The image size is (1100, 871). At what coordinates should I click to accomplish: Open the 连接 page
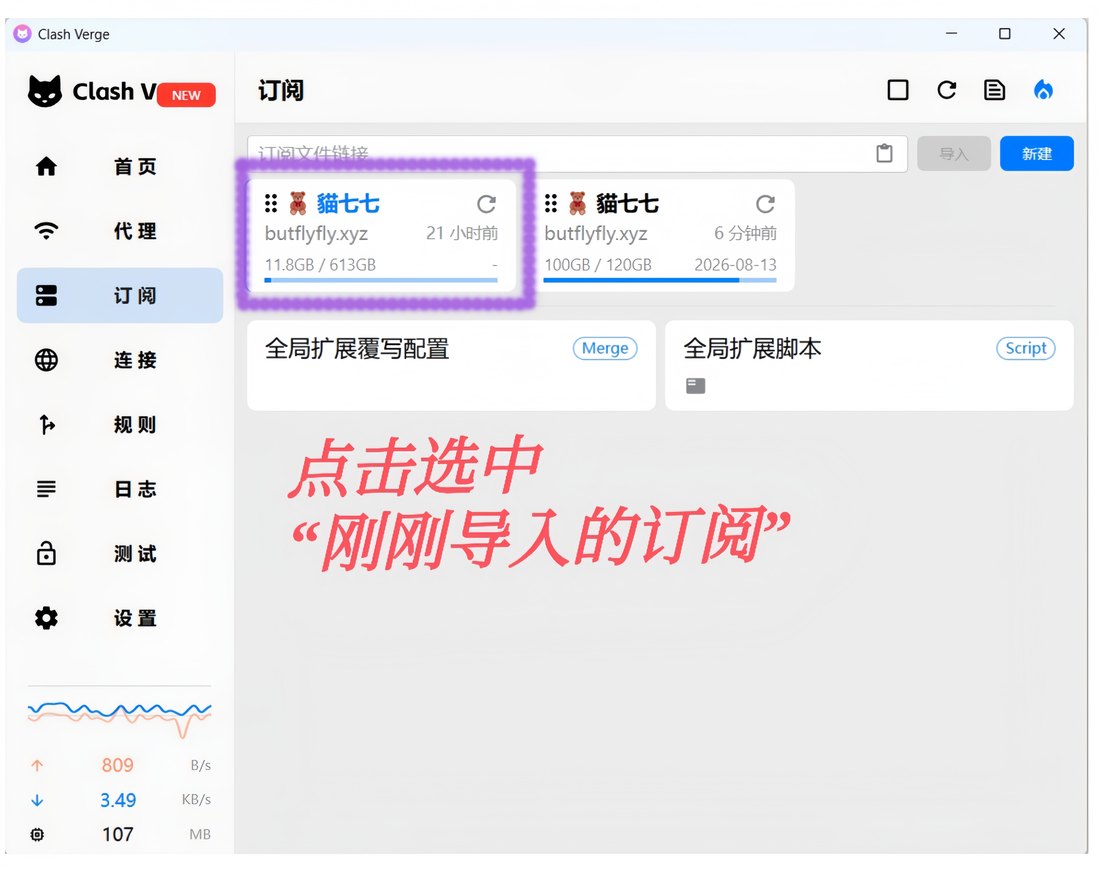(120, 360)
